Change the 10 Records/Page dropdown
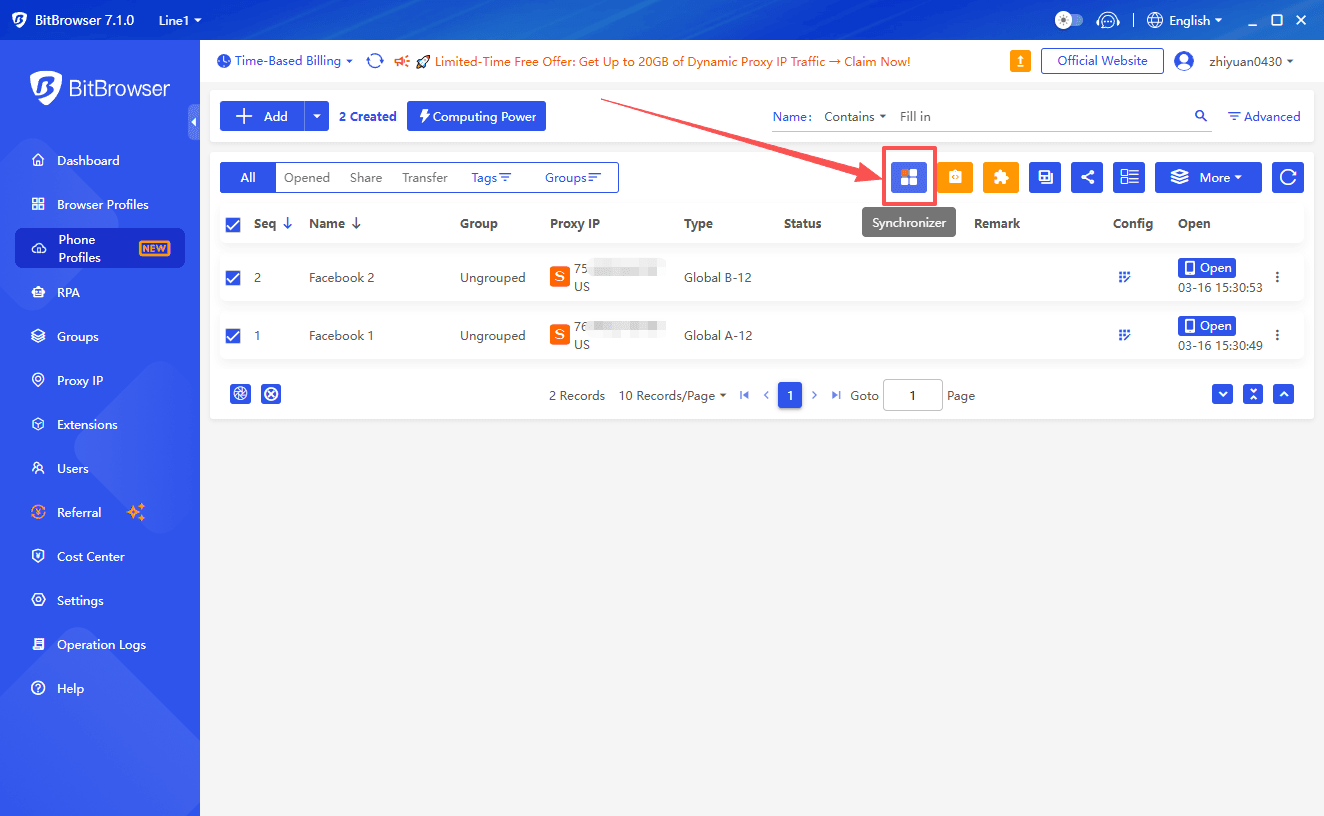This screenshot has width=1324, height=816. tap(672, 395)
